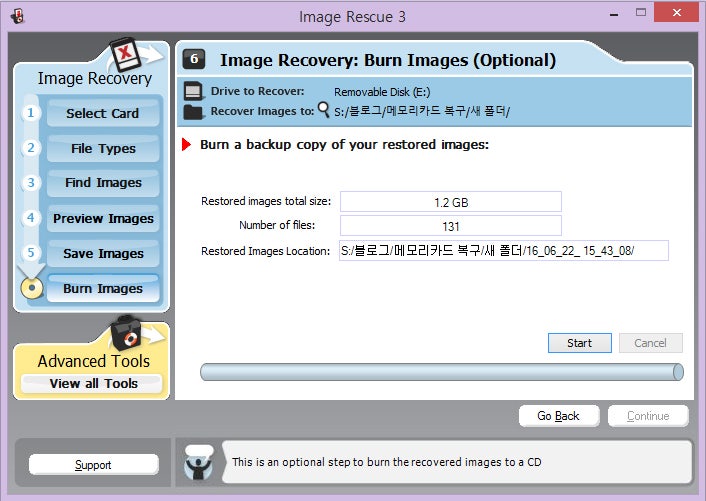Image resolution: width=706 pixels, height=501 pixels.
Task: Switch to Save Images step
Action: [x=103, y=253]
